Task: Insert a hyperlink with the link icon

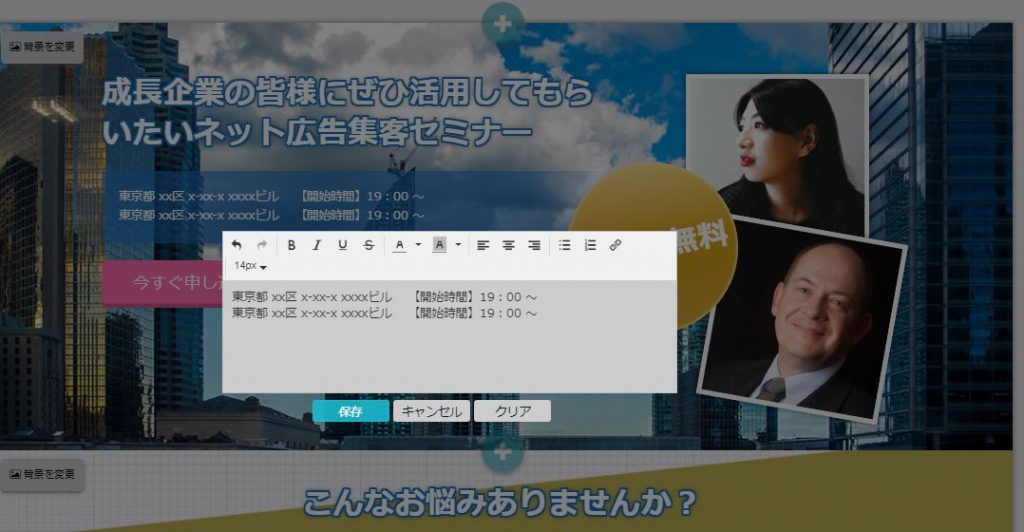Action: tap(615, 245)
